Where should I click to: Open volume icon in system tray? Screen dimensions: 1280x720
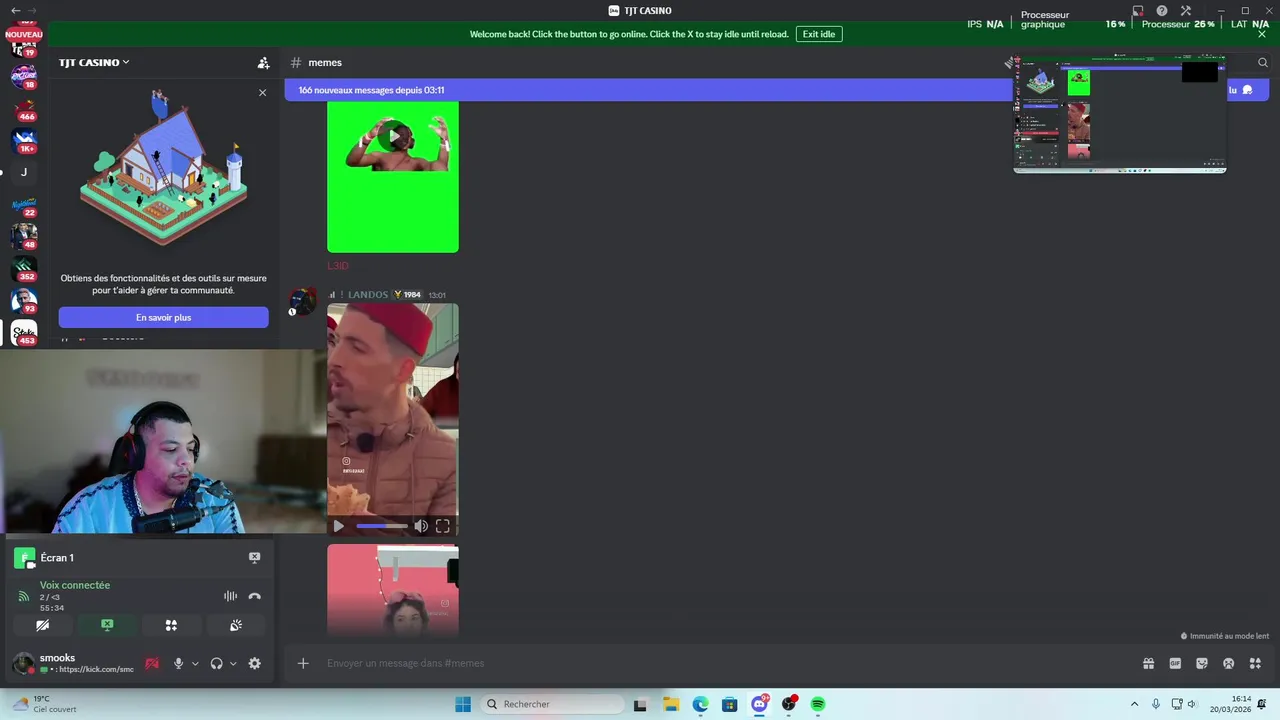tap(1191, 704)
